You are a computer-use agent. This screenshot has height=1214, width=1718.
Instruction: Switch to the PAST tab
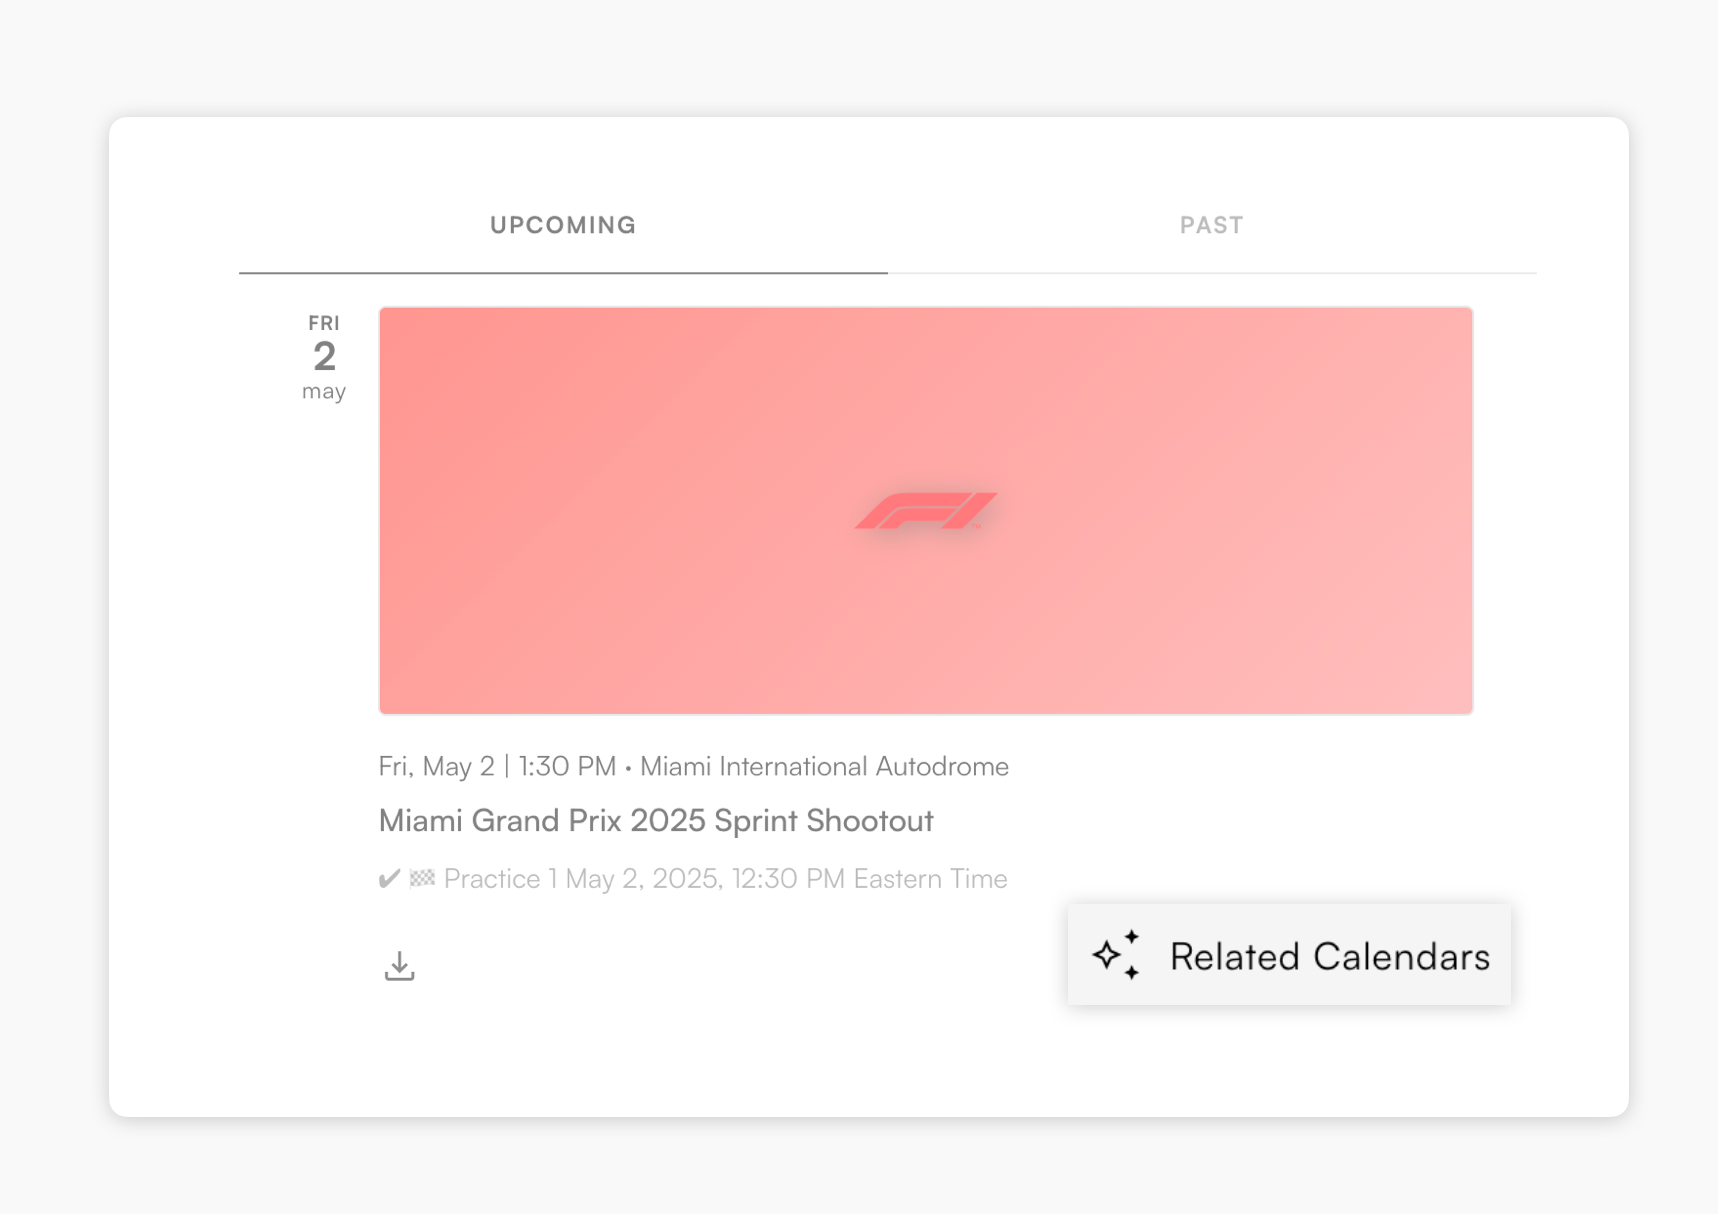click(1211, 225)
